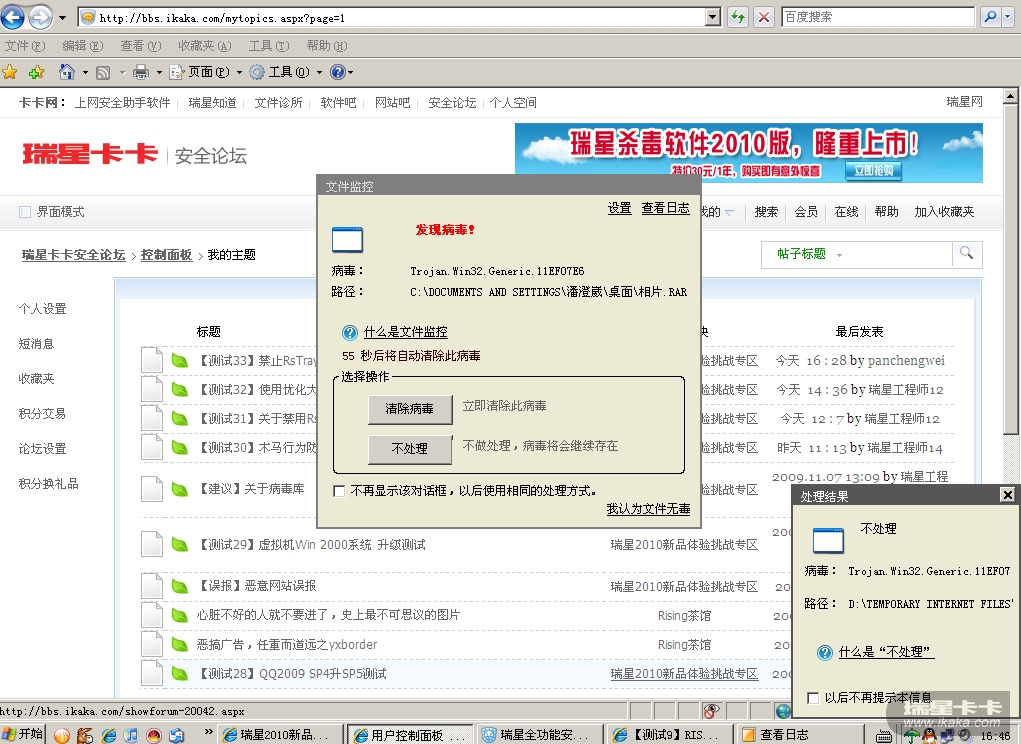Click the stop loading icon

coord(764,17)
